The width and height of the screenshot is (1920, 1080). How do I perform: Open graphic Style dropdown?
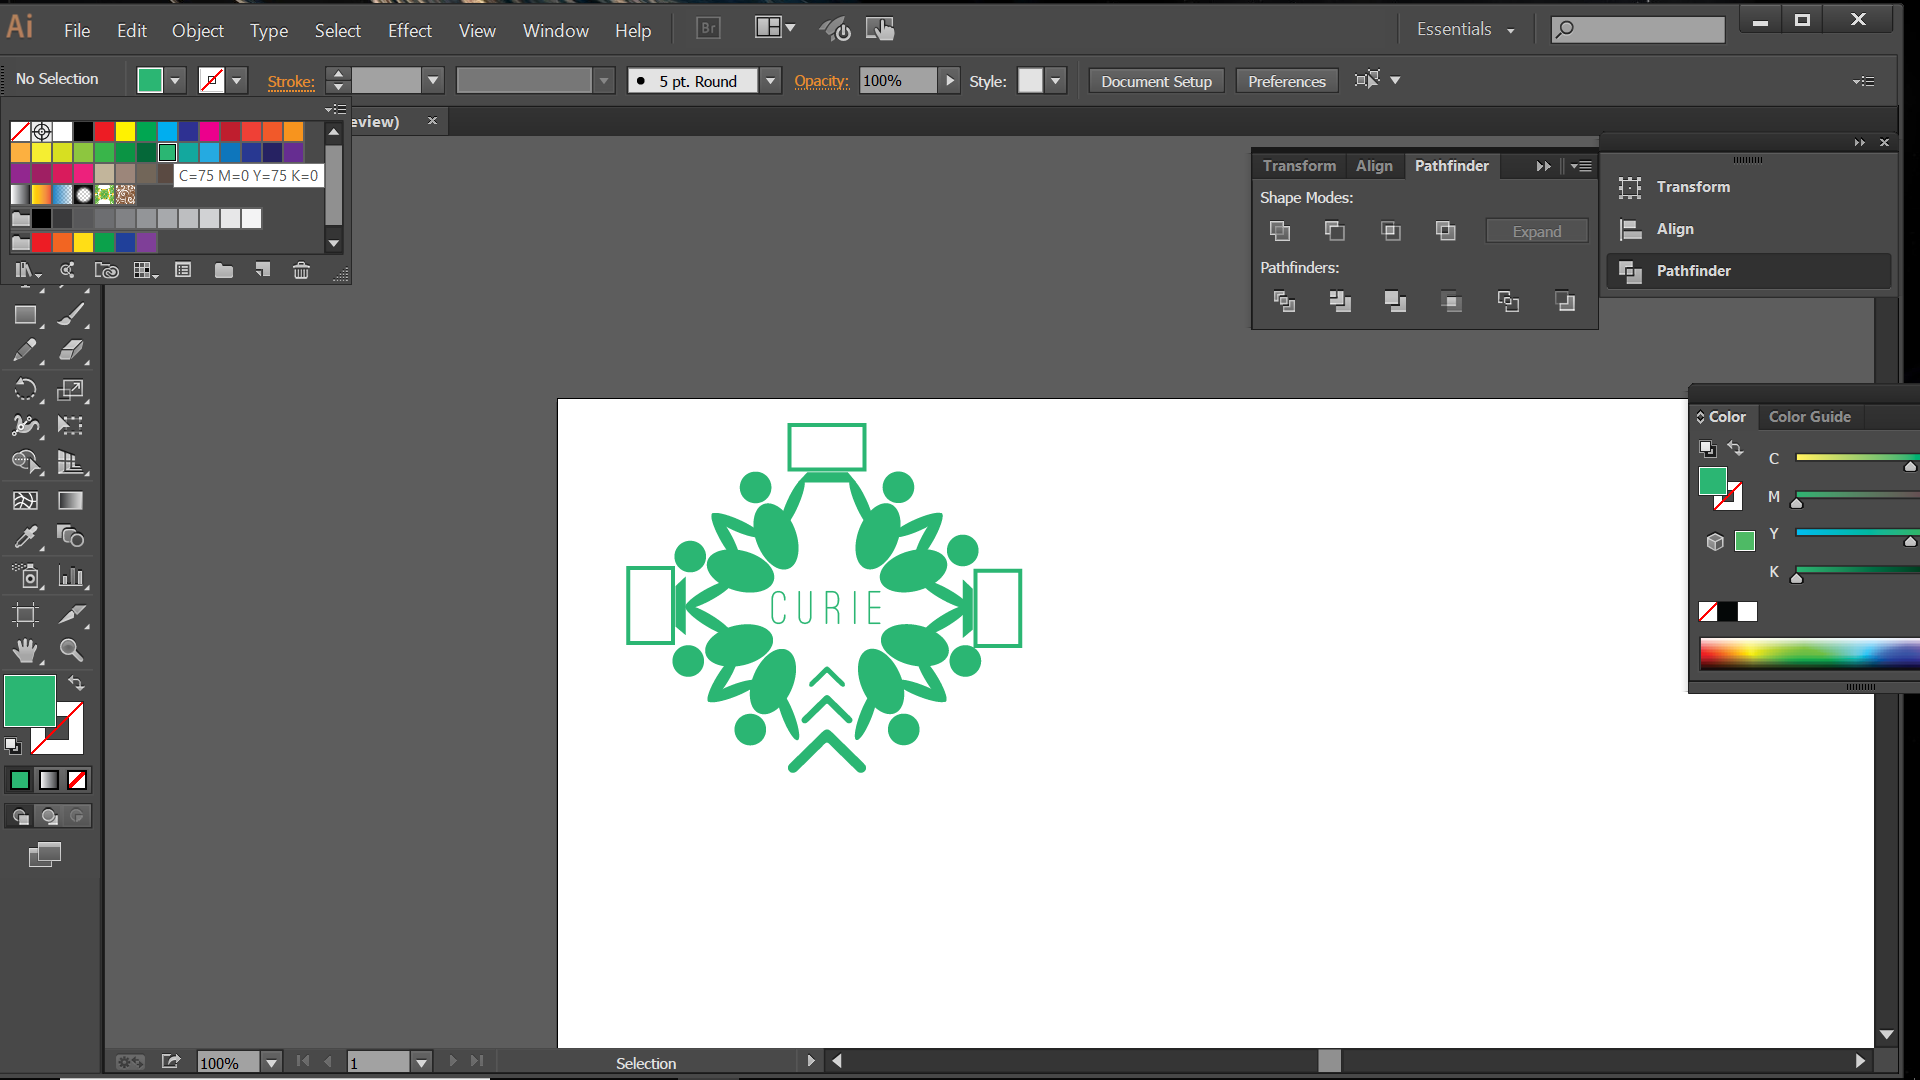(x=1055, y=81)
